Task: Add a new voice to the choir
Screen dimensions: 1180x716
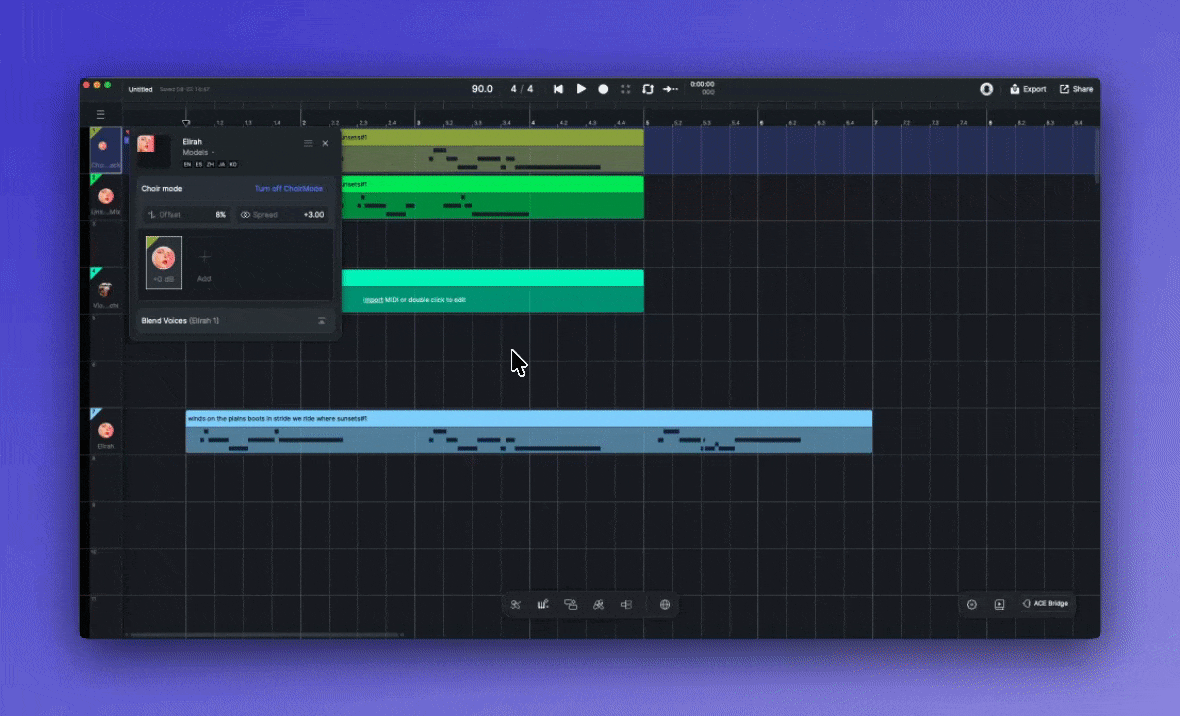Action: pyautogui.click(x=204, y=262)
